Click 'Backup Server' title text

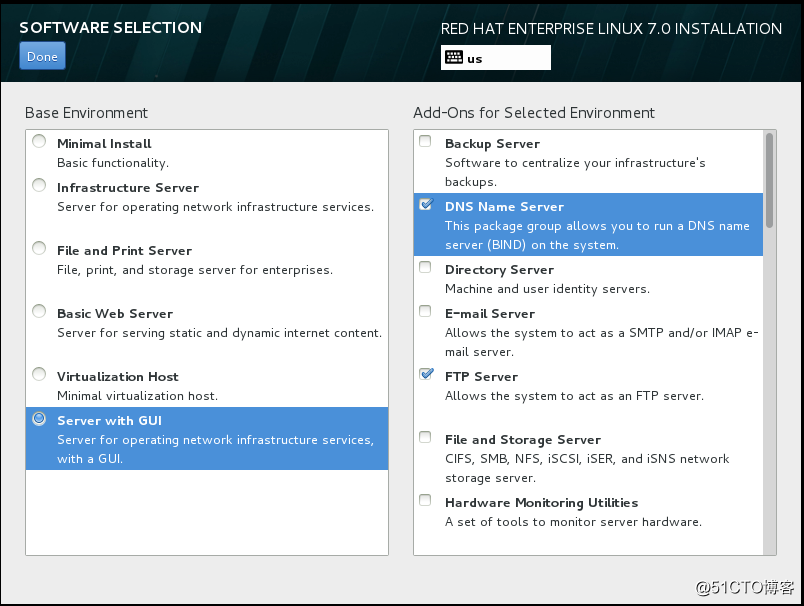[492, 144]
